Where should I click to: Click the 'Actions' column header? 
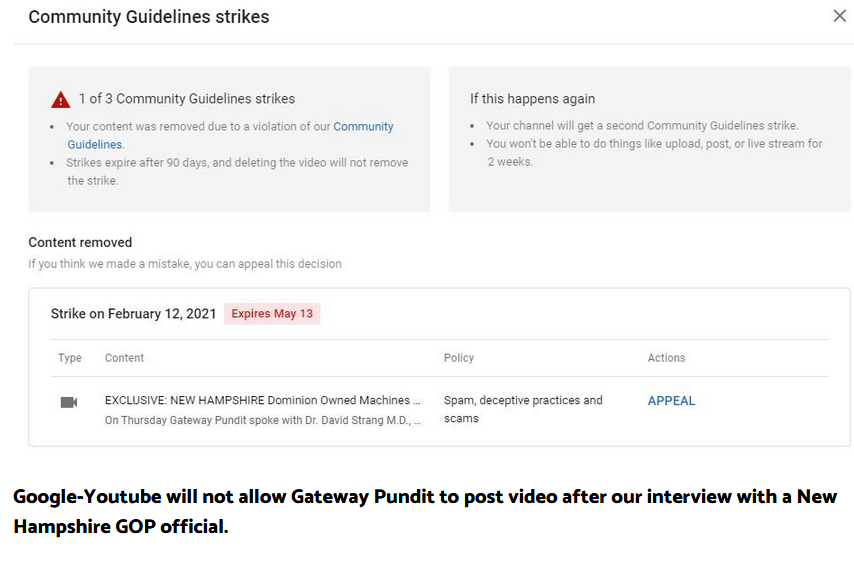[x=666, y=358]
